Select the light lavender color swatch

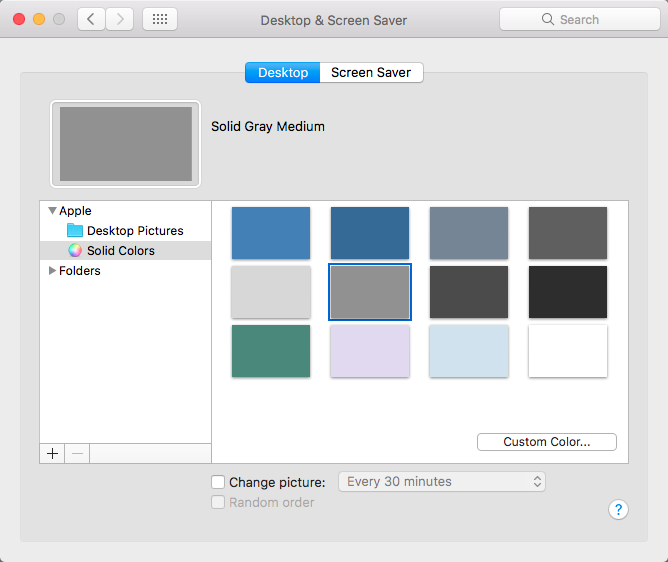pos(370,351)
